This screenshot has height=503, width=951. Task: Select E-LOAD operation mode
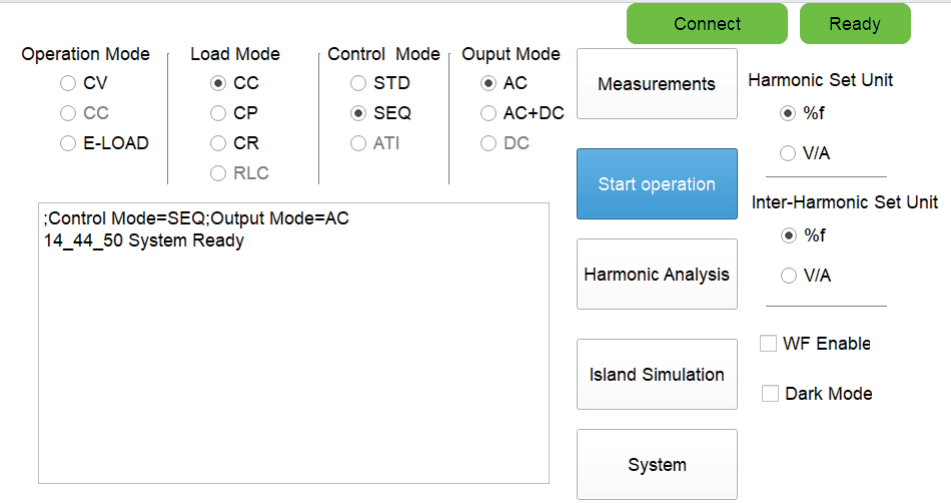(68, 144)
